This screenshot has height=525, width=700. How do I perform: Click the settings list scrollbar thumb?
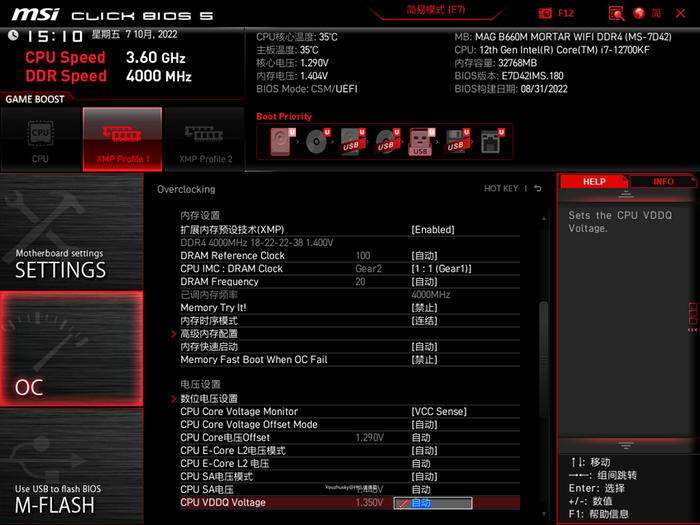pos(543,359)
